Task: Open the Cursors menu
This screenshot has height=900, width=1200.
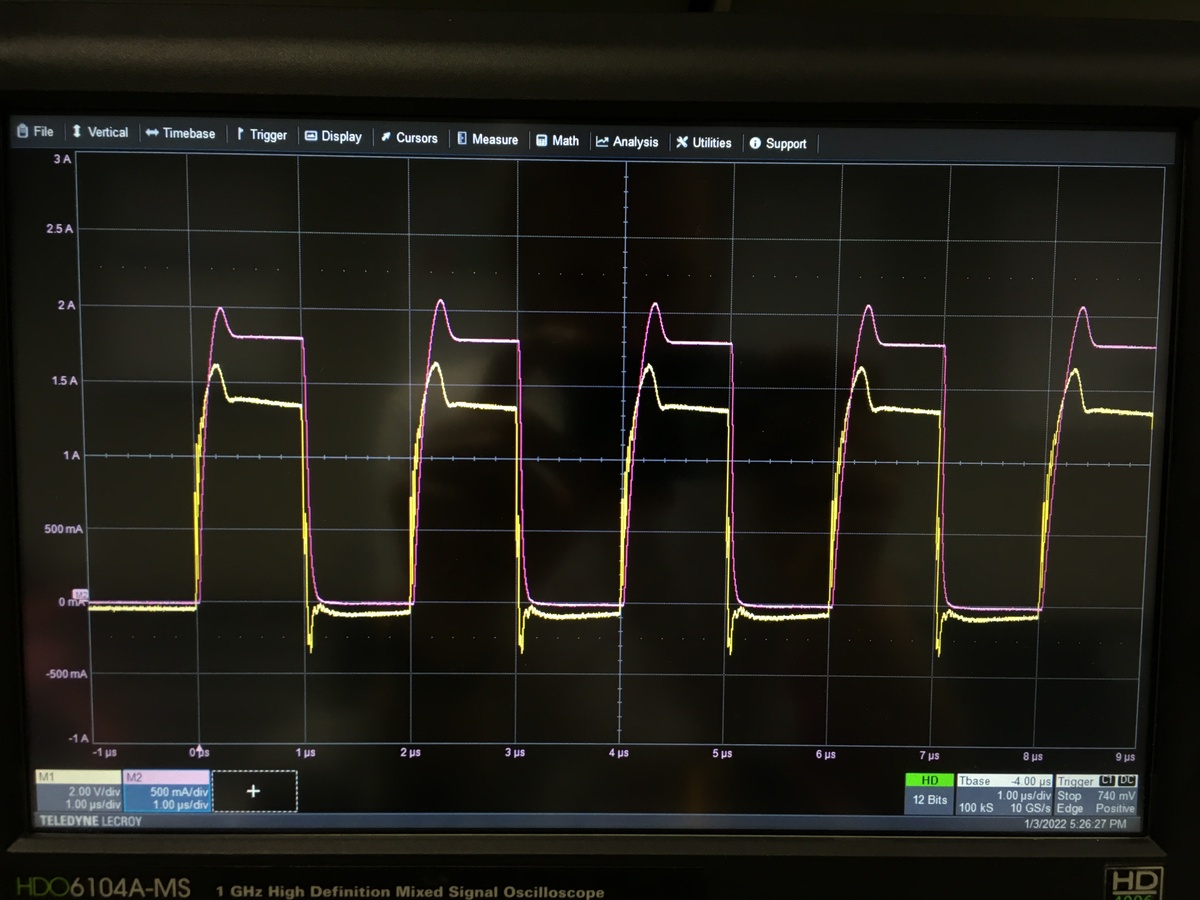Action: coord(409,138)
